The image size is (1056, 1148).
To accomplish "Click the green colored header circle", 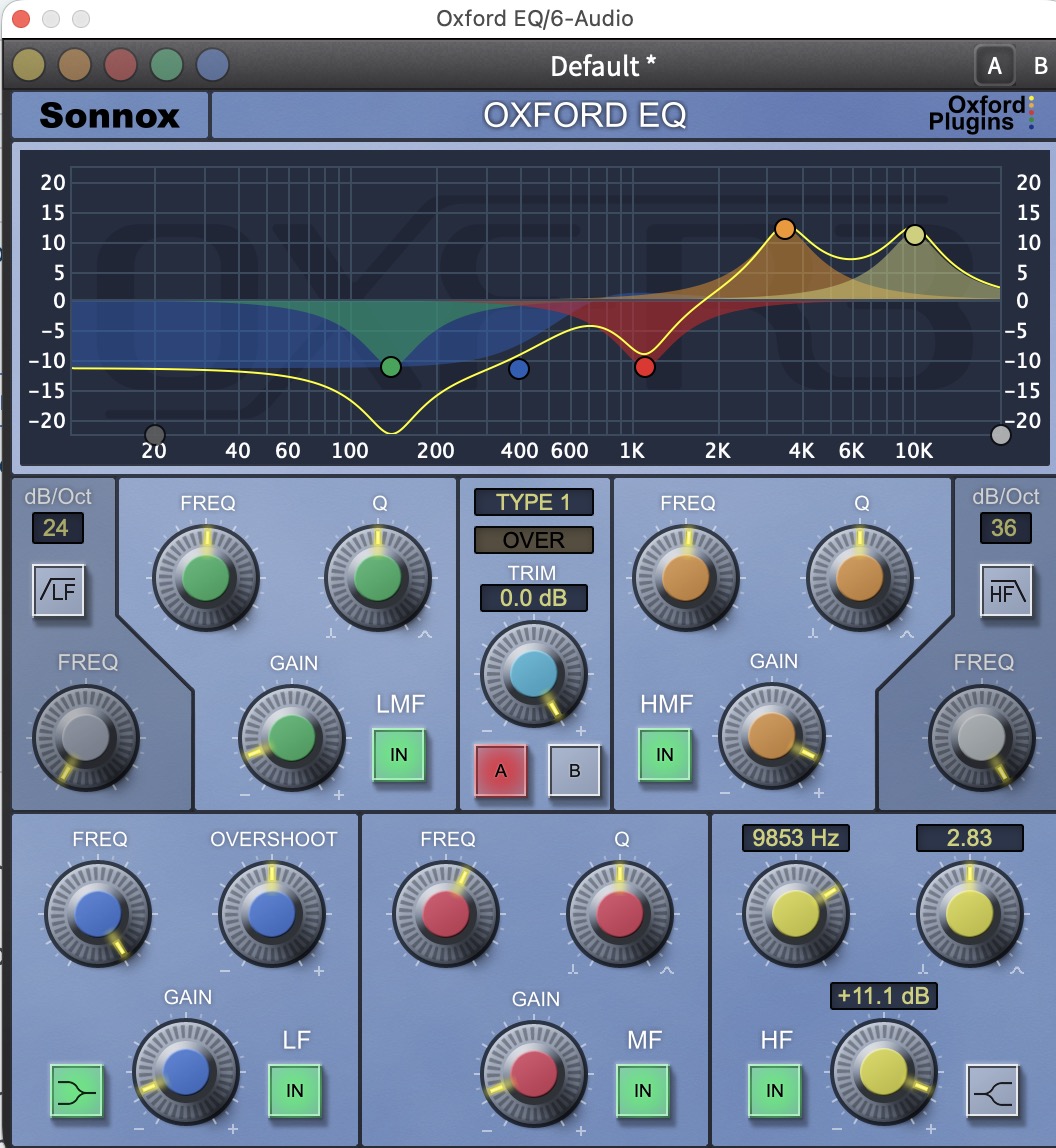I will click(167, 65).
